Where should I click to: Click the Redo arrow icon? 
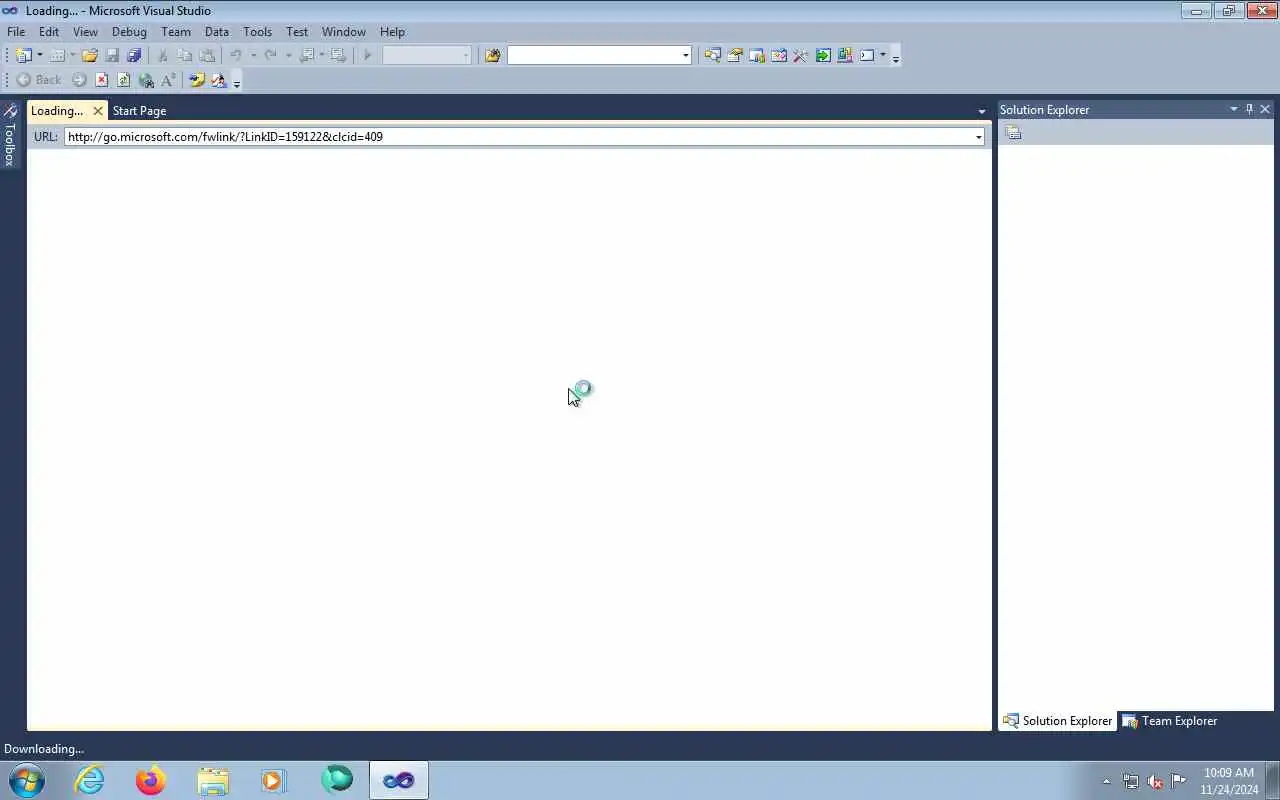(270, 56)
